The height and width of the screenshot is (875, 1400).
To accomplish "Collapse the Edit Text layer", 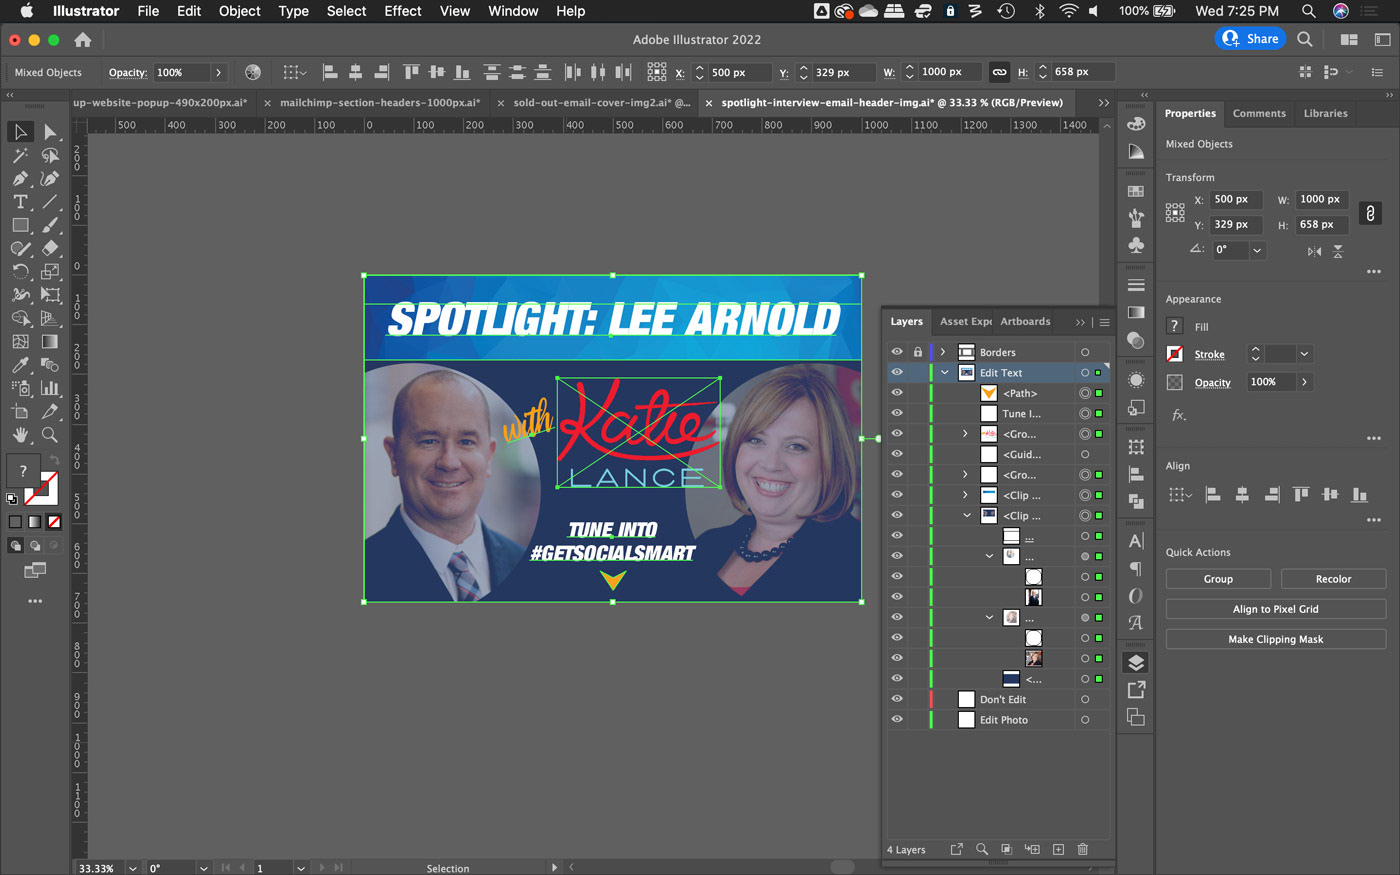I will coord(944,372).
